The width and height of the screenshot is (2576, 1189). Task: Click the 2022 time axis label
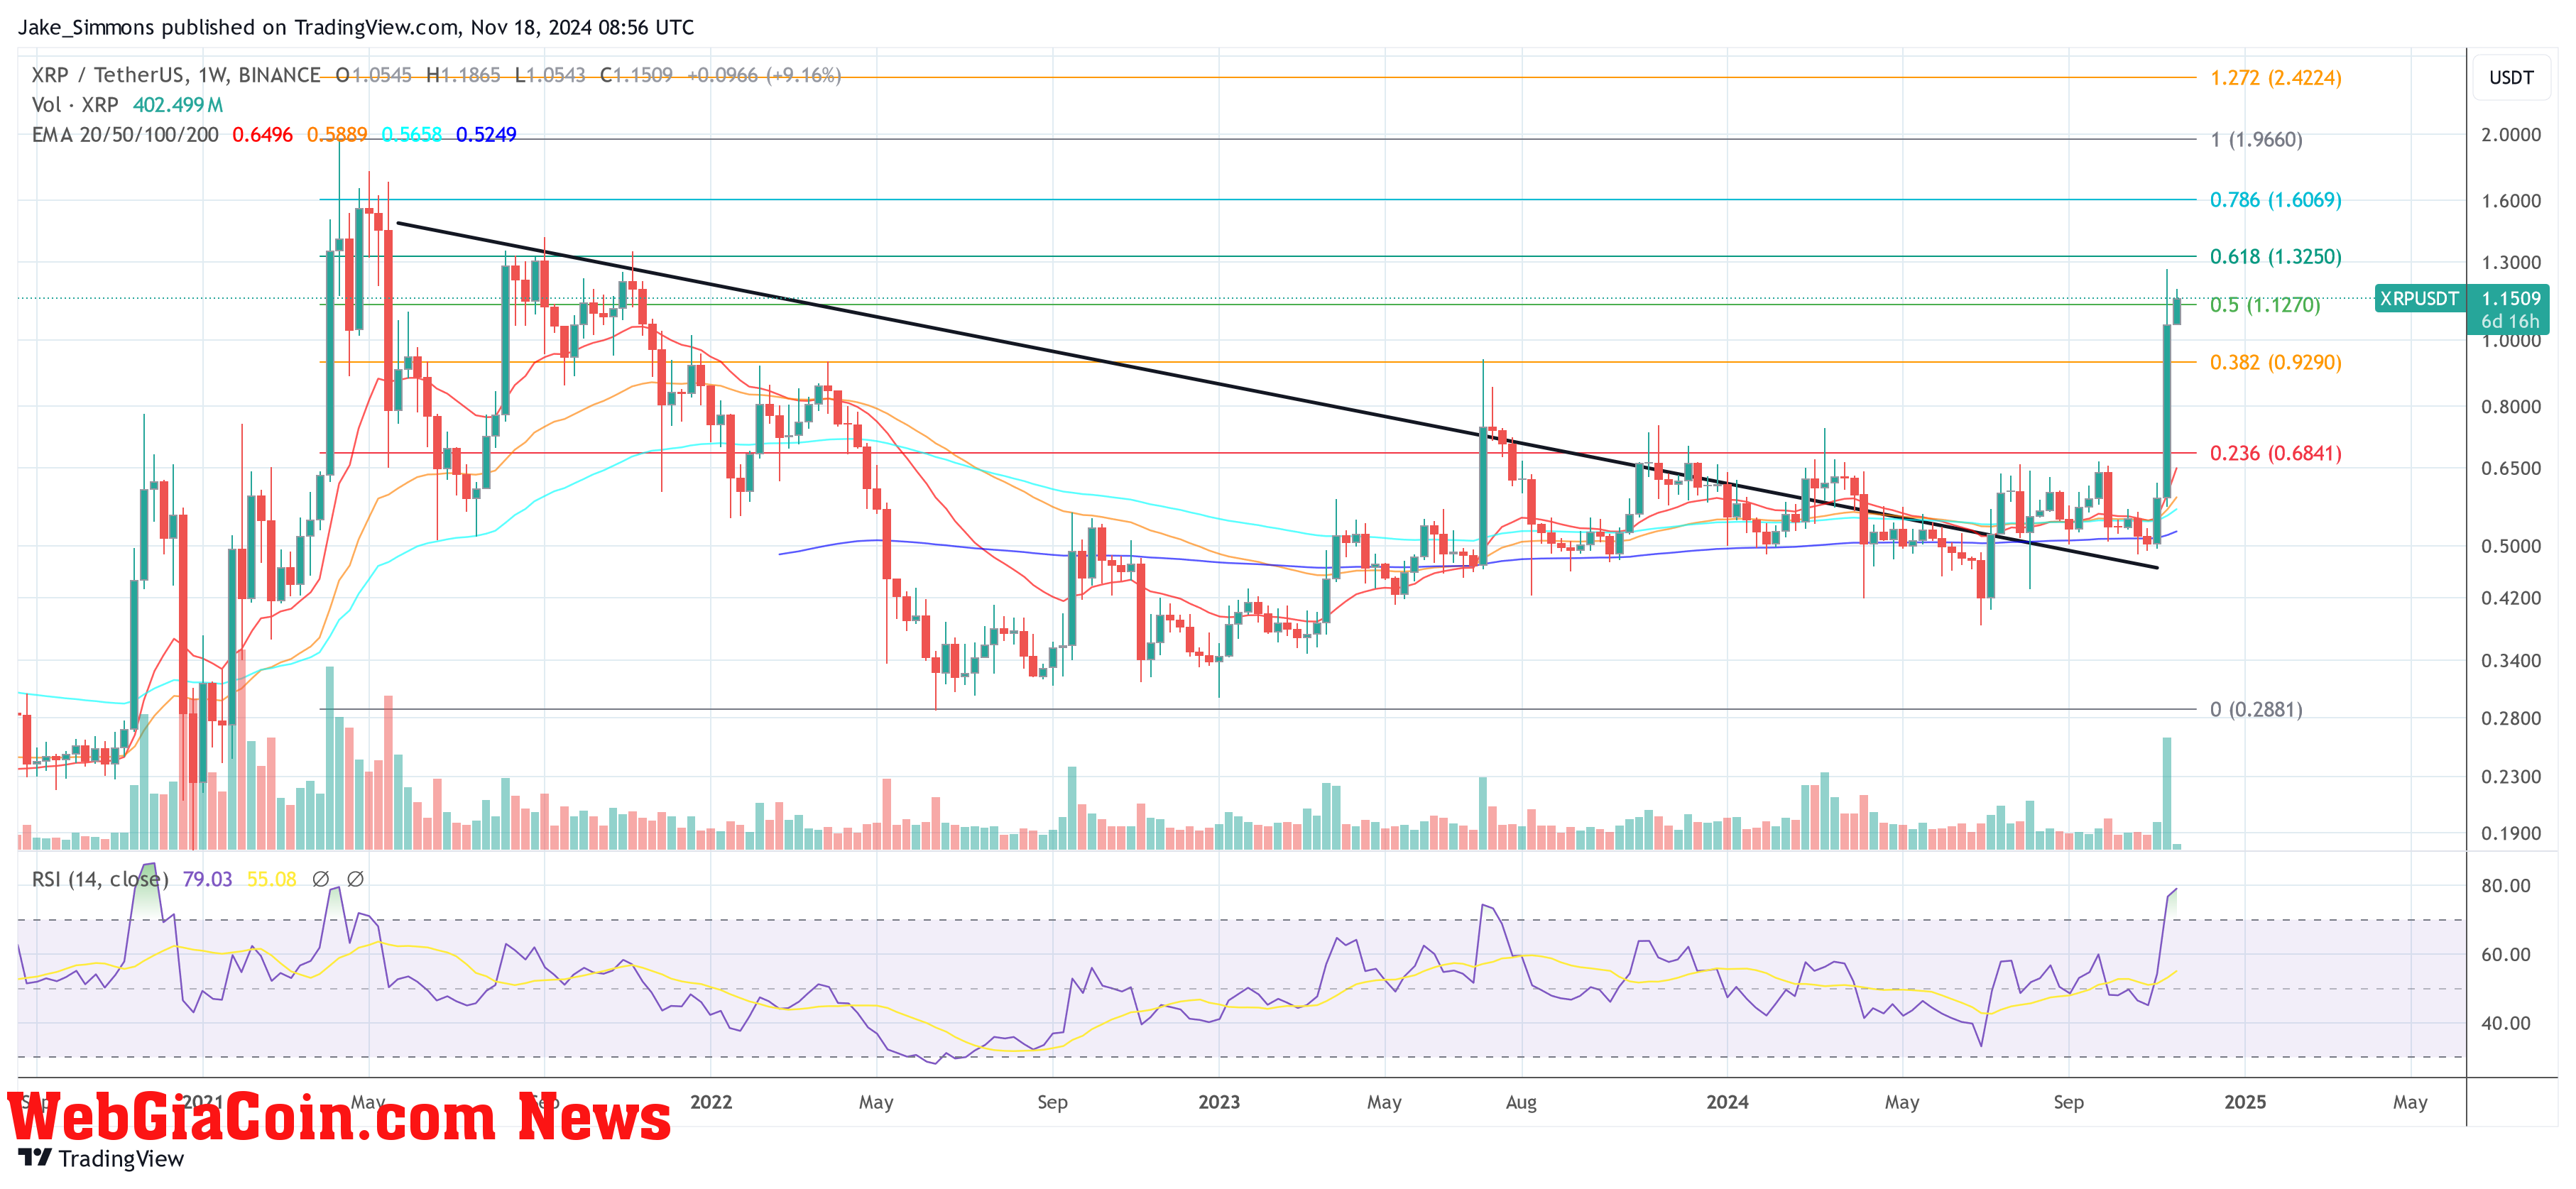pos(711,1102)
